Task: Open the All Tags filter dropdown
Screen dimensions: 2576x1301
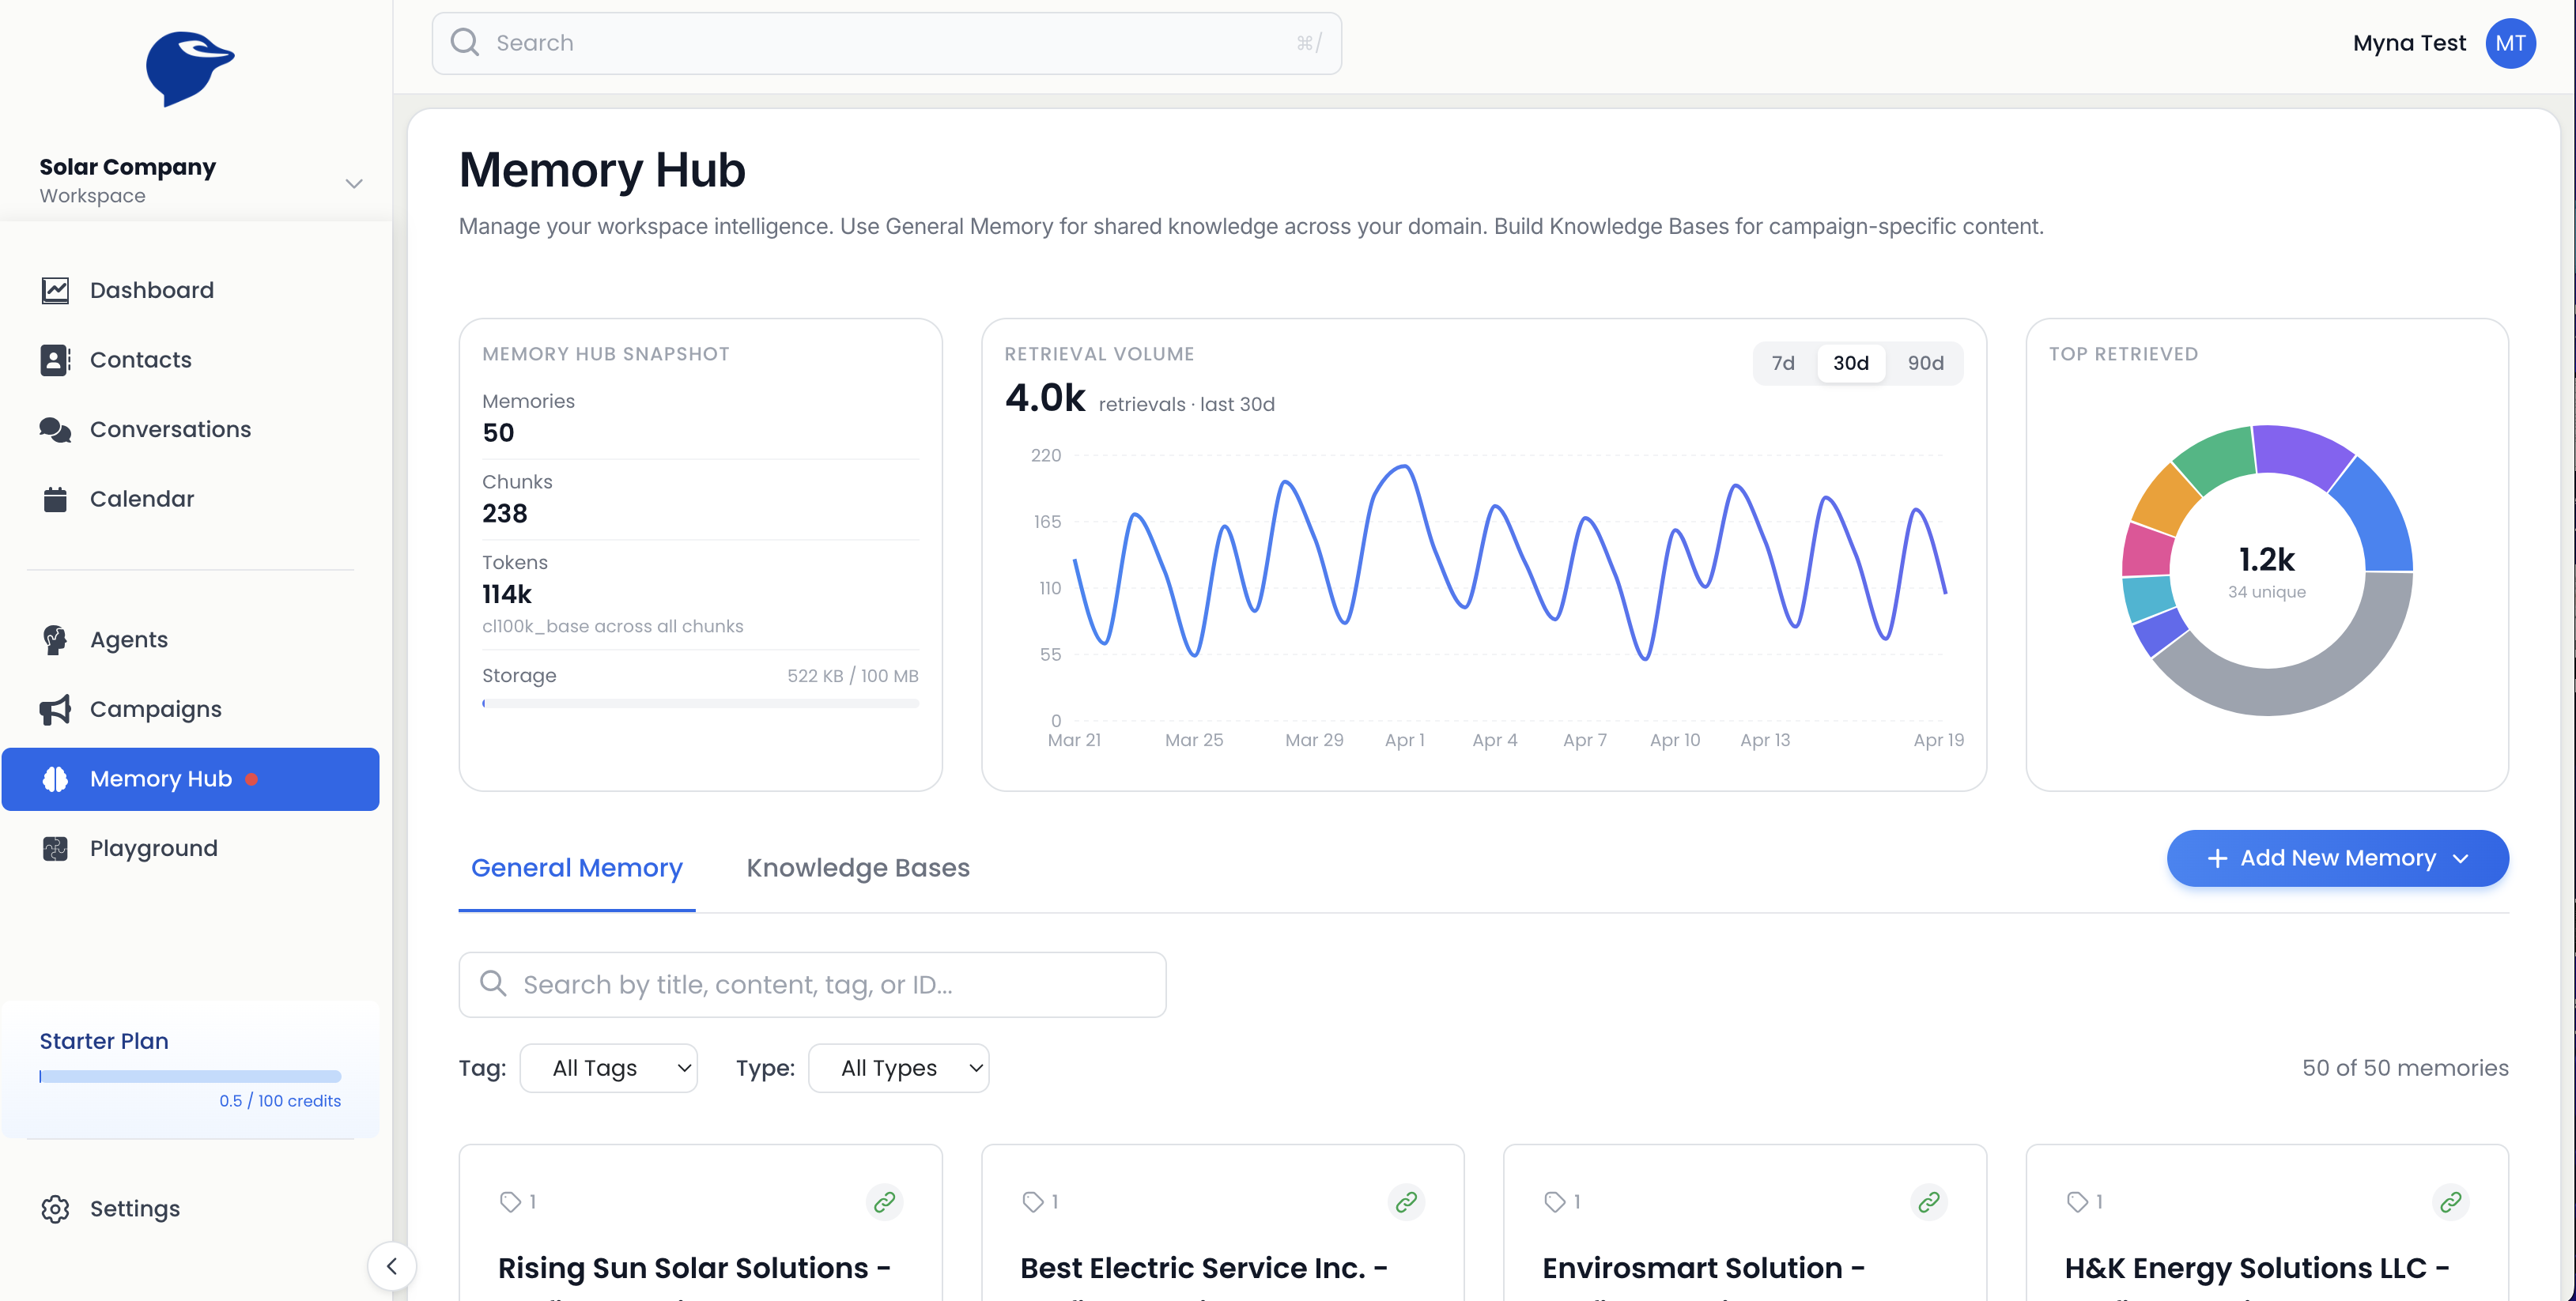Action: click(x=608, y=1068)
